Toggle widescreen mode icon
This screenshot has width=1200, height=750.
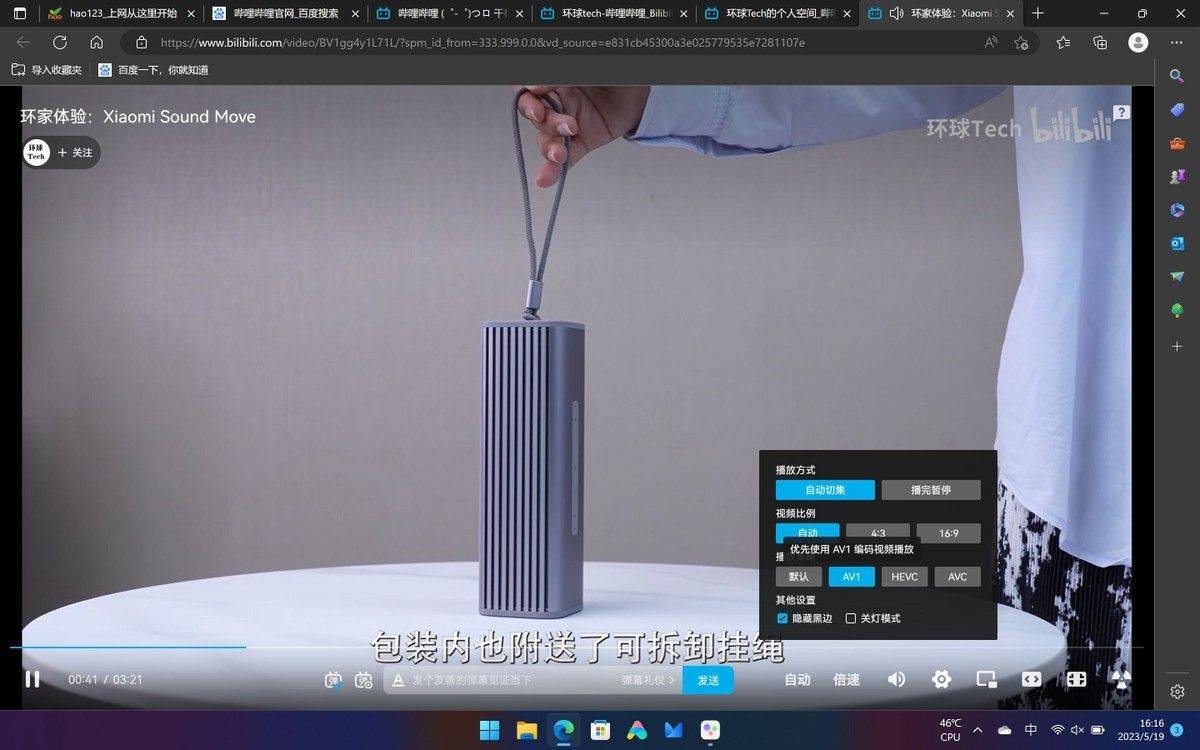(x=1031, y=679)
